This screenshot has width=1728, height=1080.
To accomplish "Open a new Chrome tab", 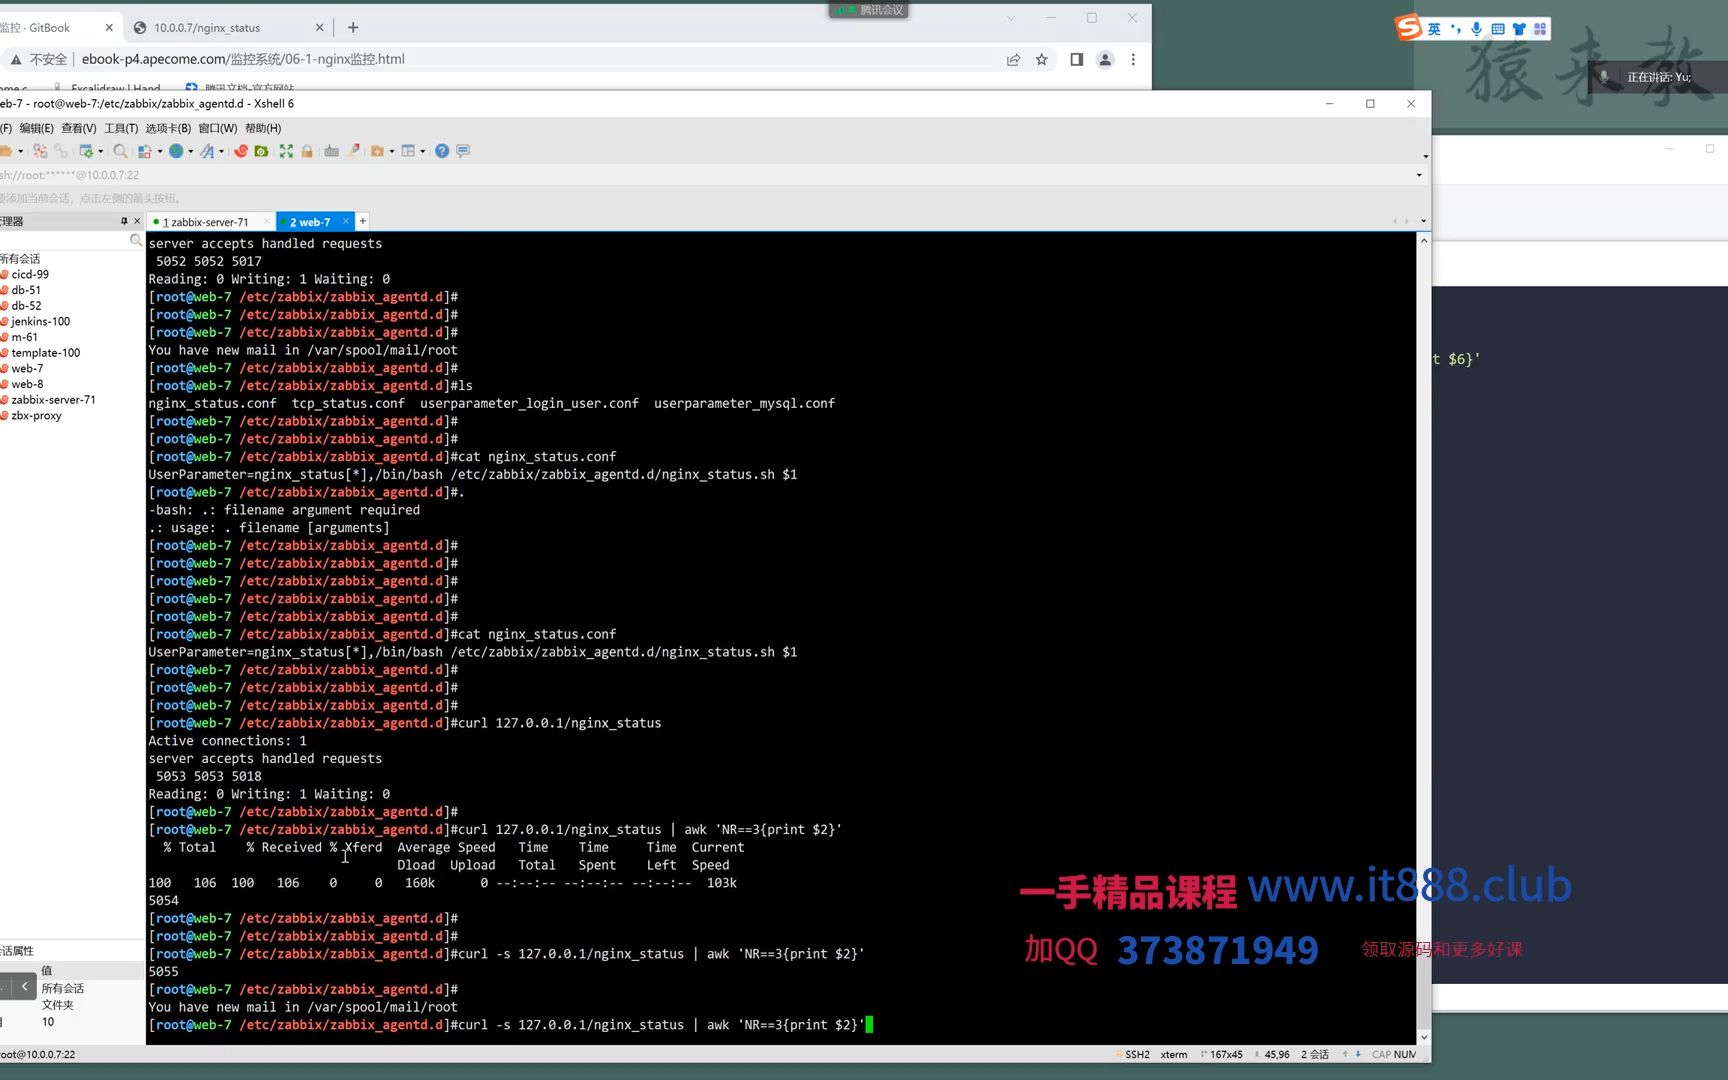I will pos(353,28).
